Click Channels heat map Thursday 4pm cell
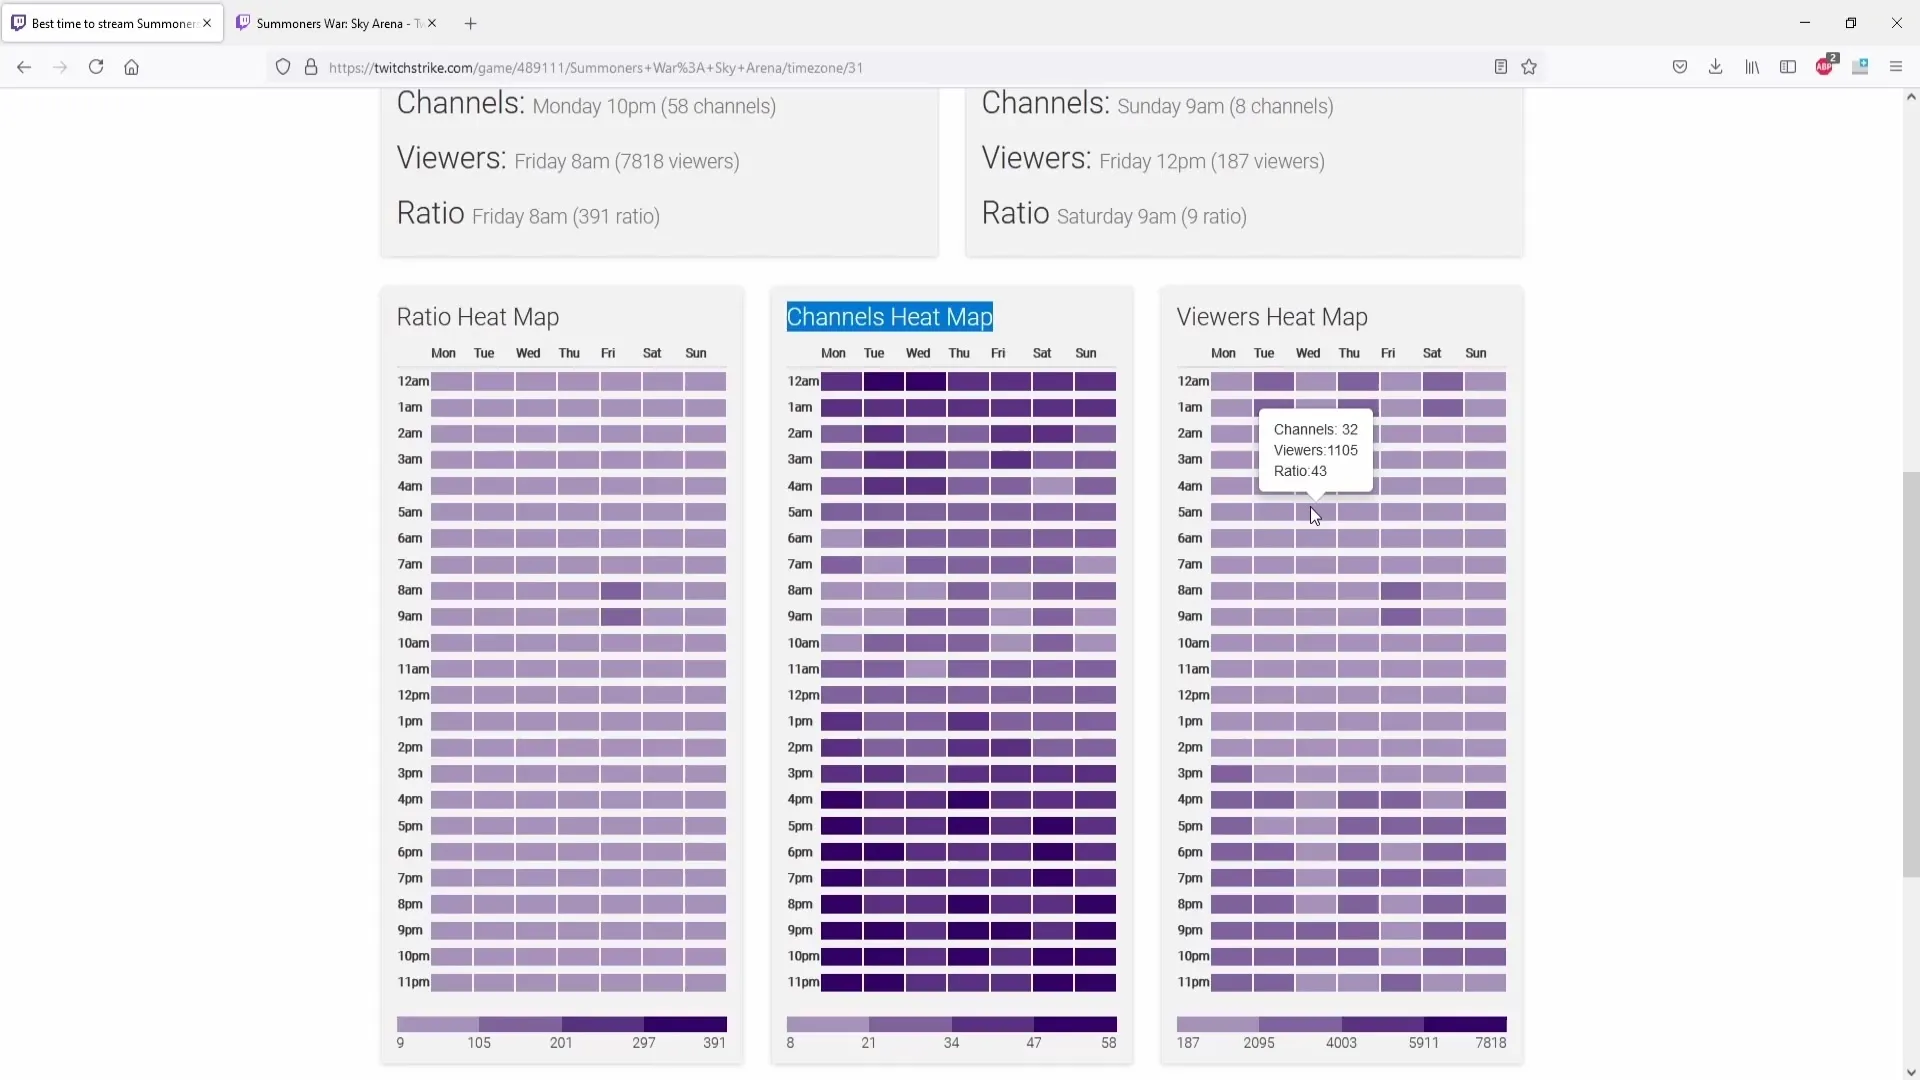This screenshot has height=1080, width=1920. pos(968,800)
